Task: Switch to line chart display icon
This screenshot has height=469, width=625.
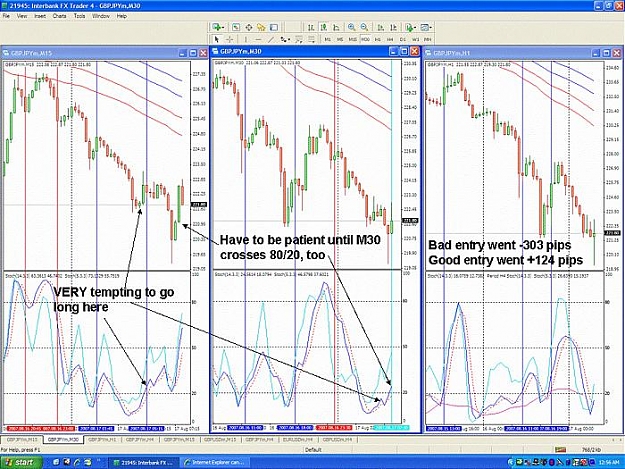Action: (336, 27)
